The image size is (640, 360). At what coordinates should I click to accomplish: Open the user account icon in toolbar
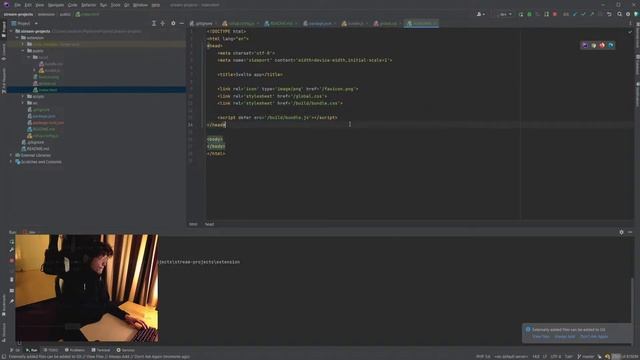480,14
